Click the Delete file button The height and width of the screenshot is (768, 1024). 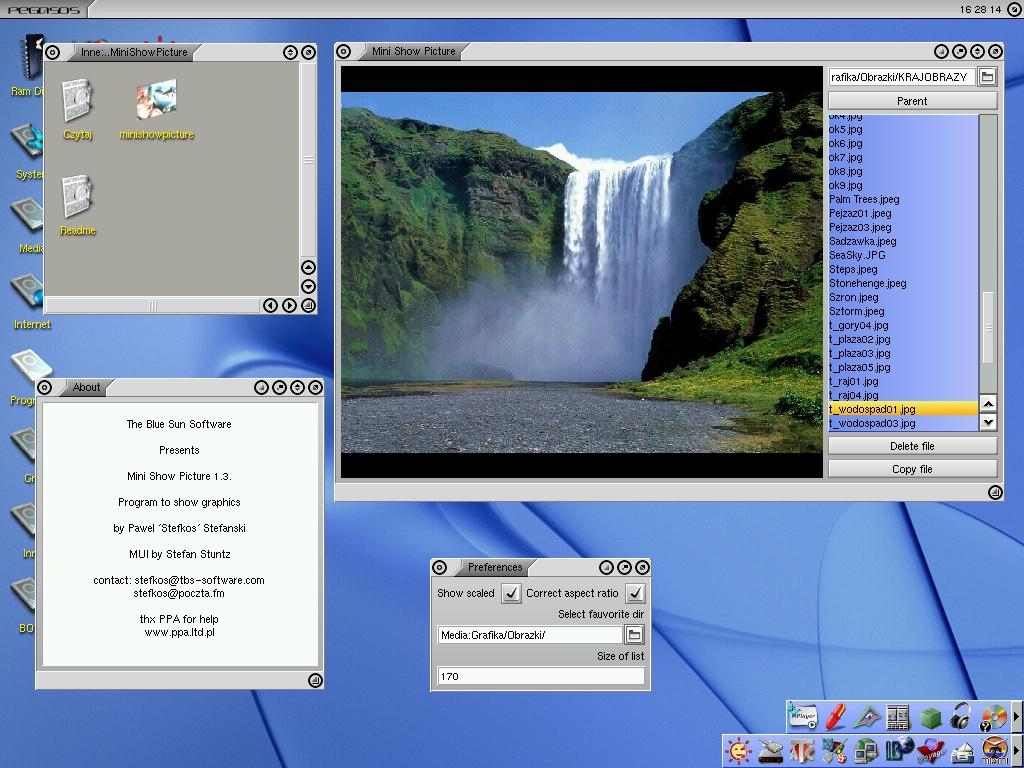912,446
